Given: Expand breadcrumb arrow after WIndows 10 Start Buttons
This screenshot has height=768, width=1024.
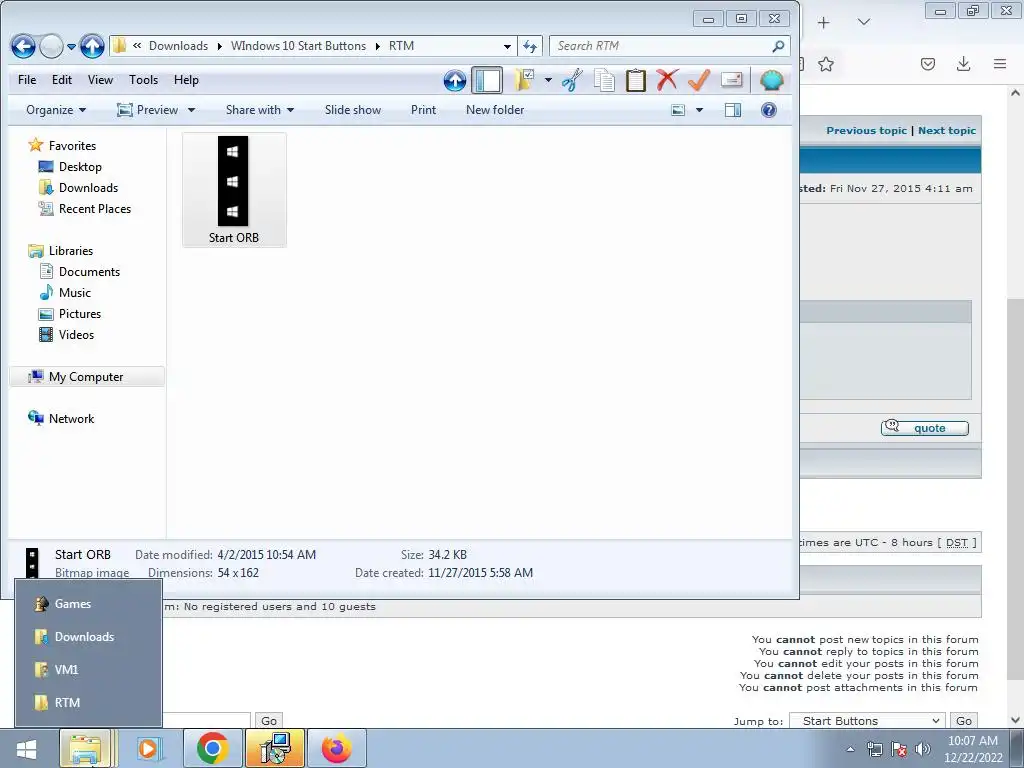Looking at the screenshot, I should click(377, 46).
